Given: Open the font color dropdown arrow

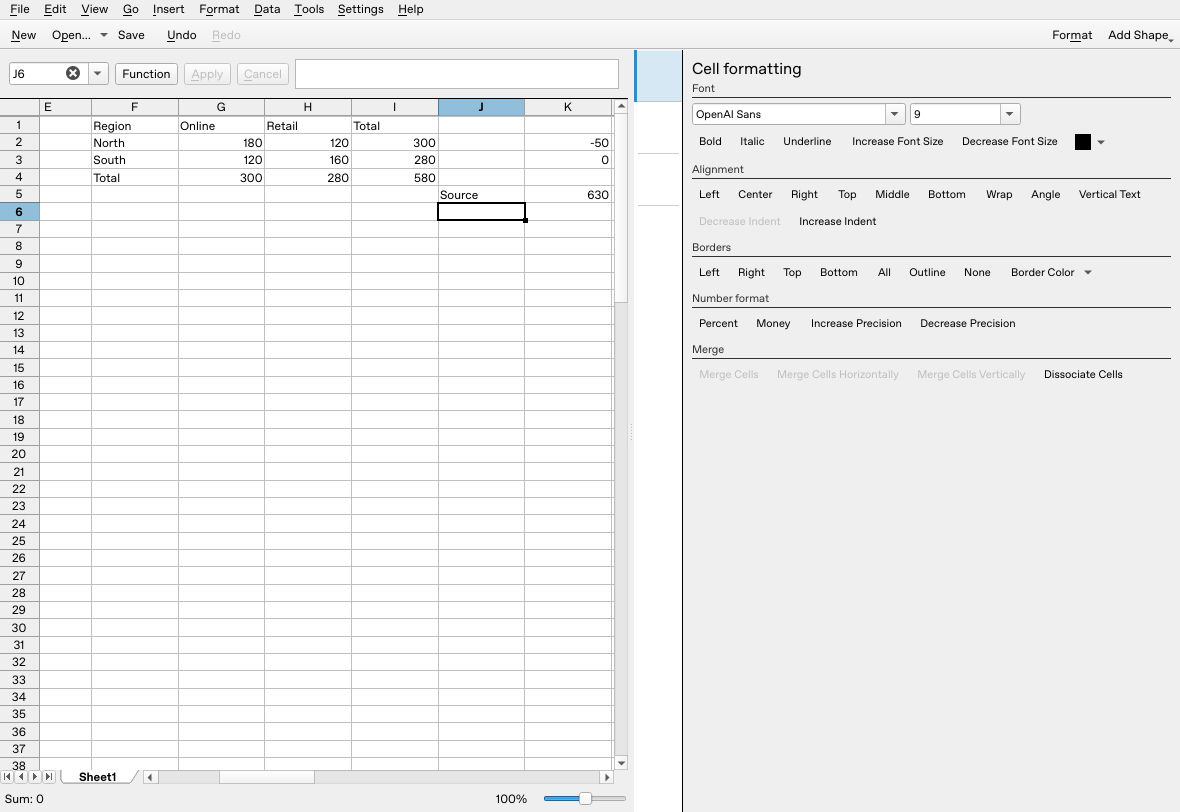Looking at the screenshot, I should click(x=1100, y=142).
